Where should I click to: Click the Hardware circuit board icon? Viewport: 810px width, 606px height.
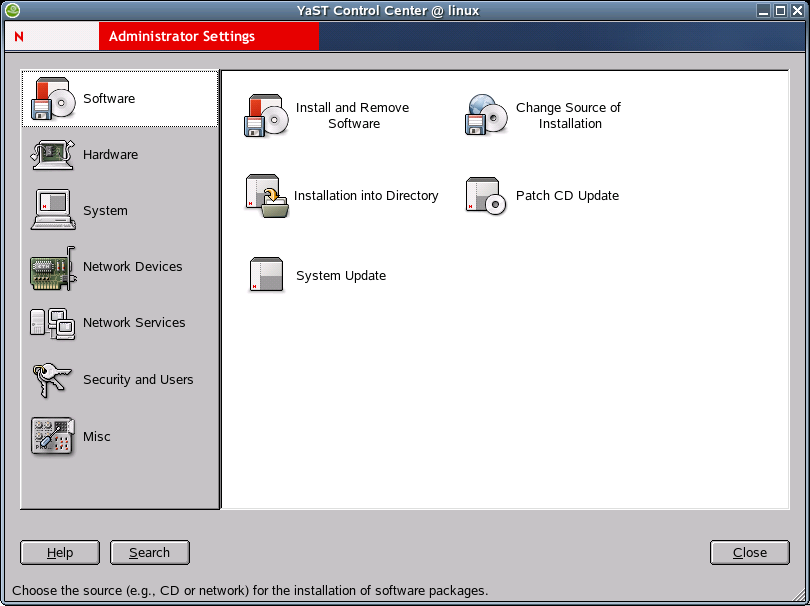tap(53, 154)
